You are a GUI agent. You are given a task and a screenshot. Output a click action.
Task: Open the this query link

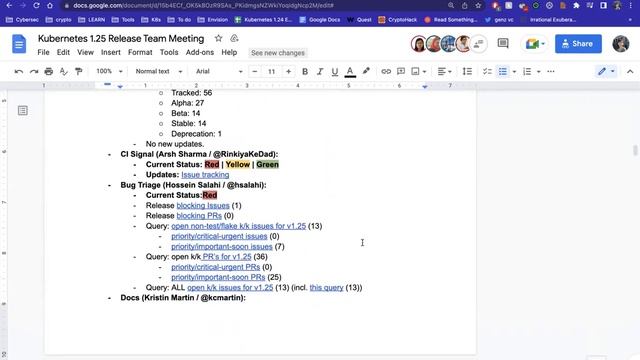click(x=326, y=287)
